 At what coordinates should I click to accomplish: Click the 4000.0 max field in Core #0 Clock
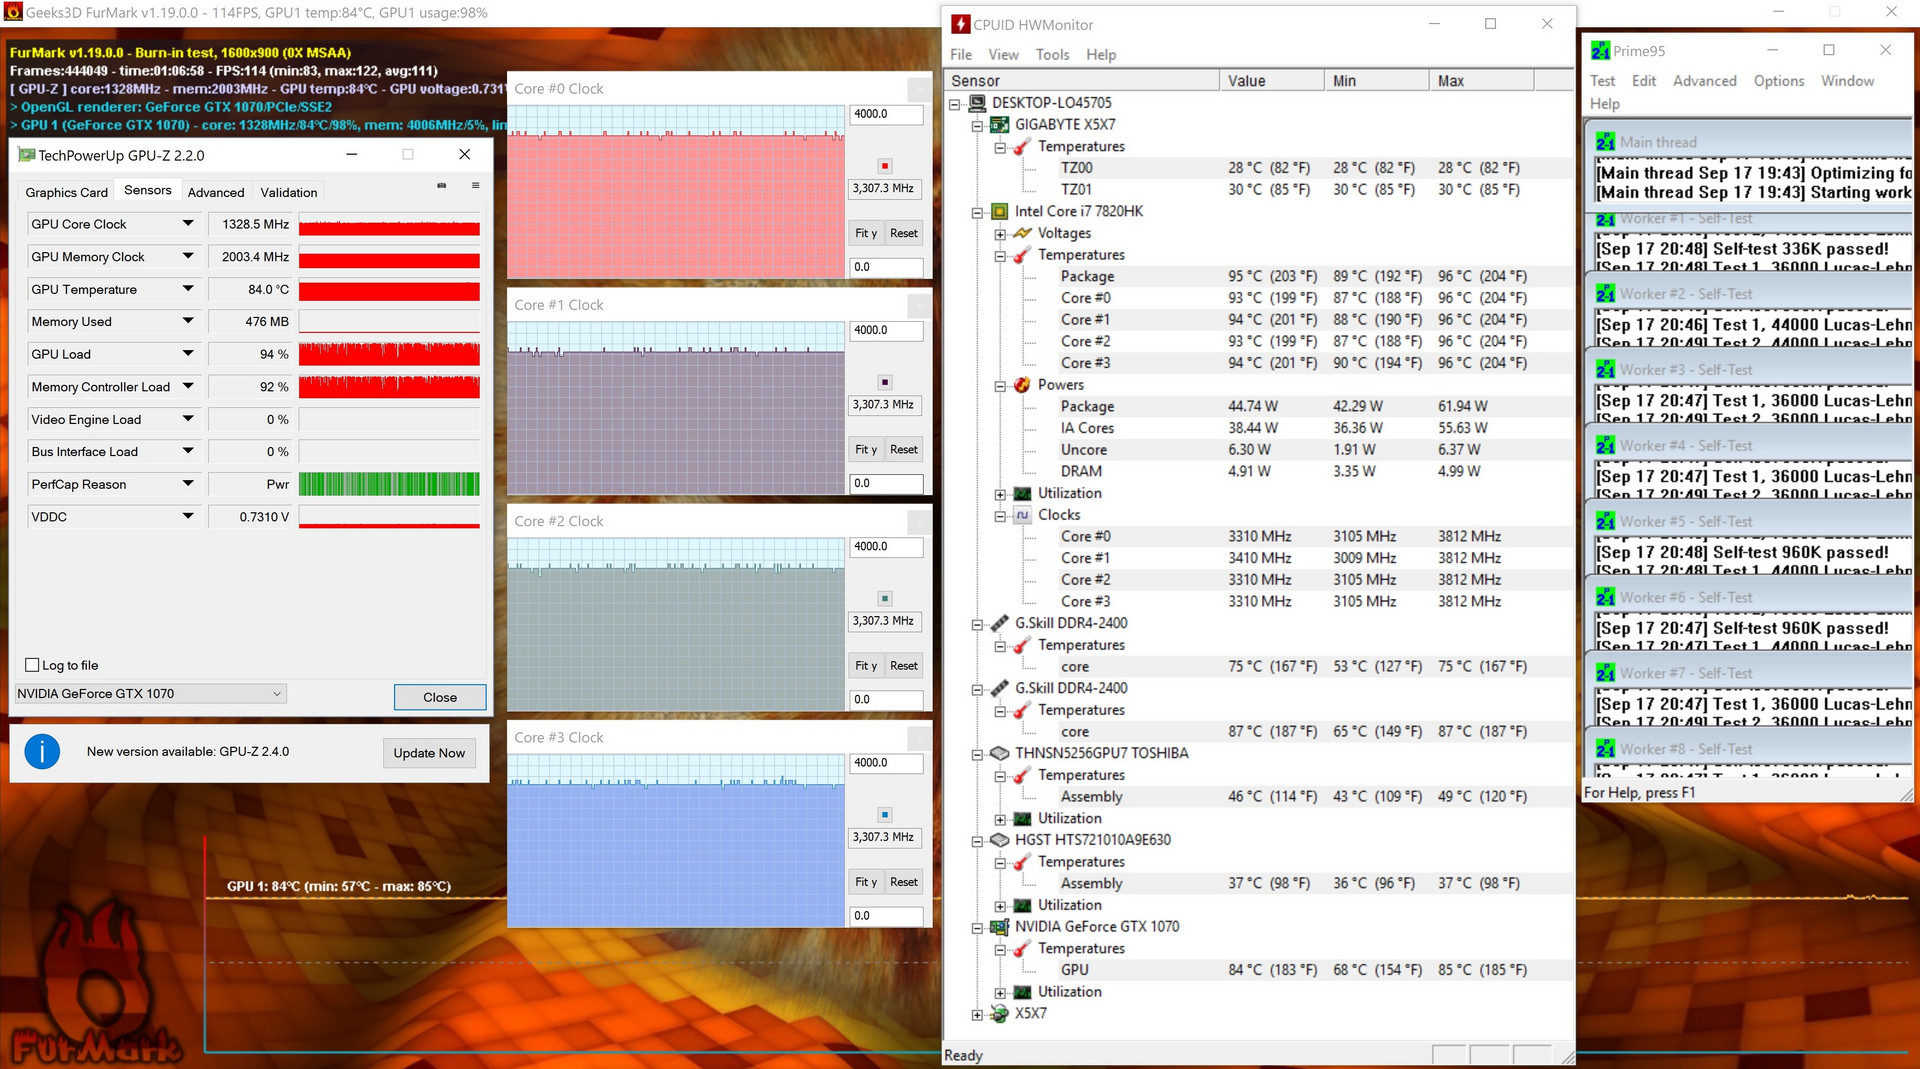point(886,114)
